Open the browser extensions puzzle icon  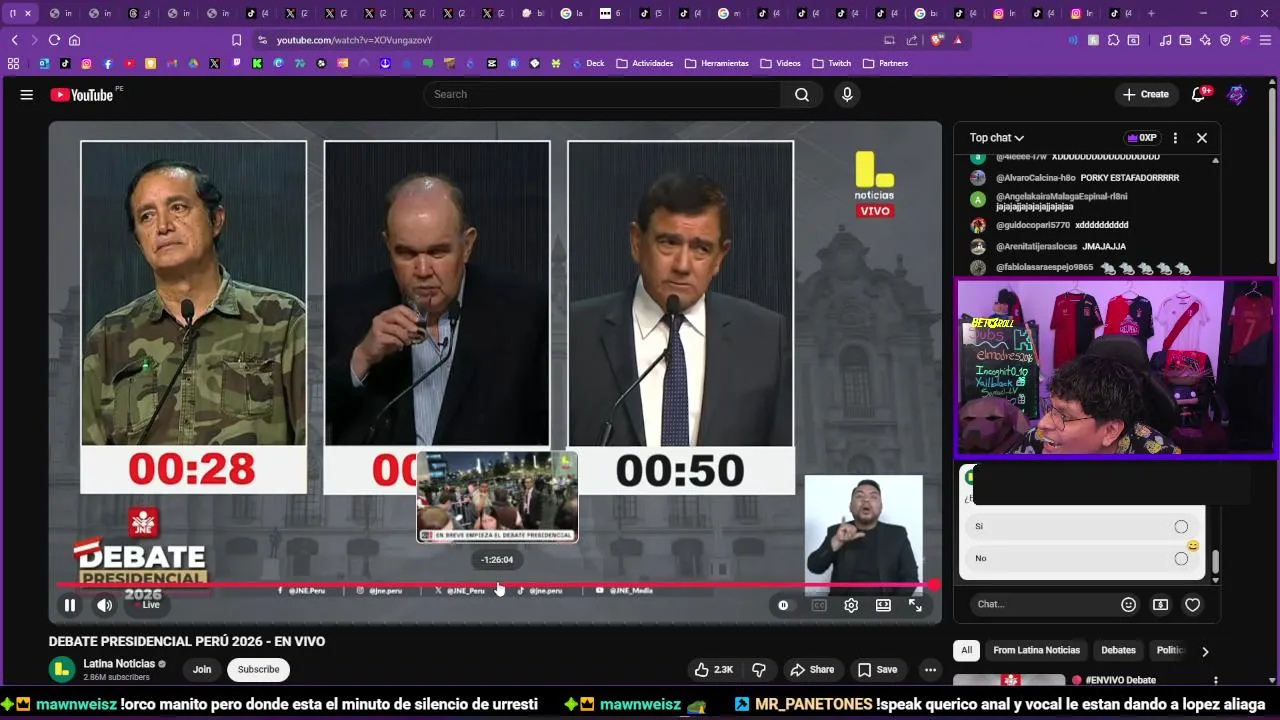[1113, 40]
